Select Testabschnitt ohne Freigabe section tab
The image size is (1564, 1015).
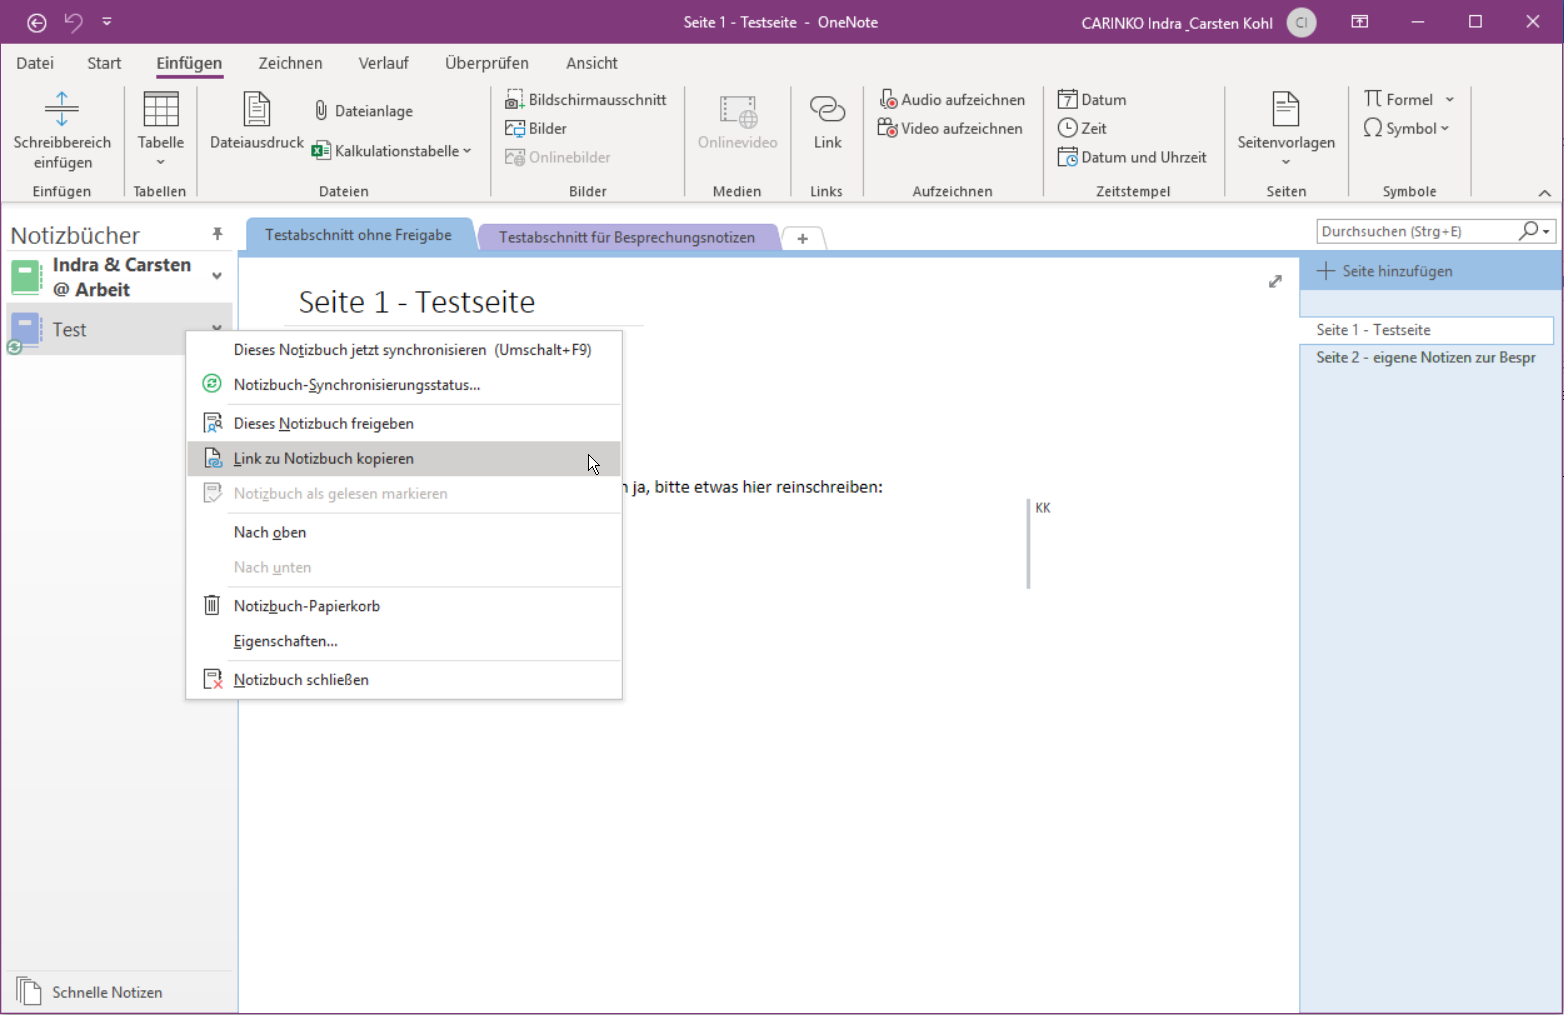[359, 235]
